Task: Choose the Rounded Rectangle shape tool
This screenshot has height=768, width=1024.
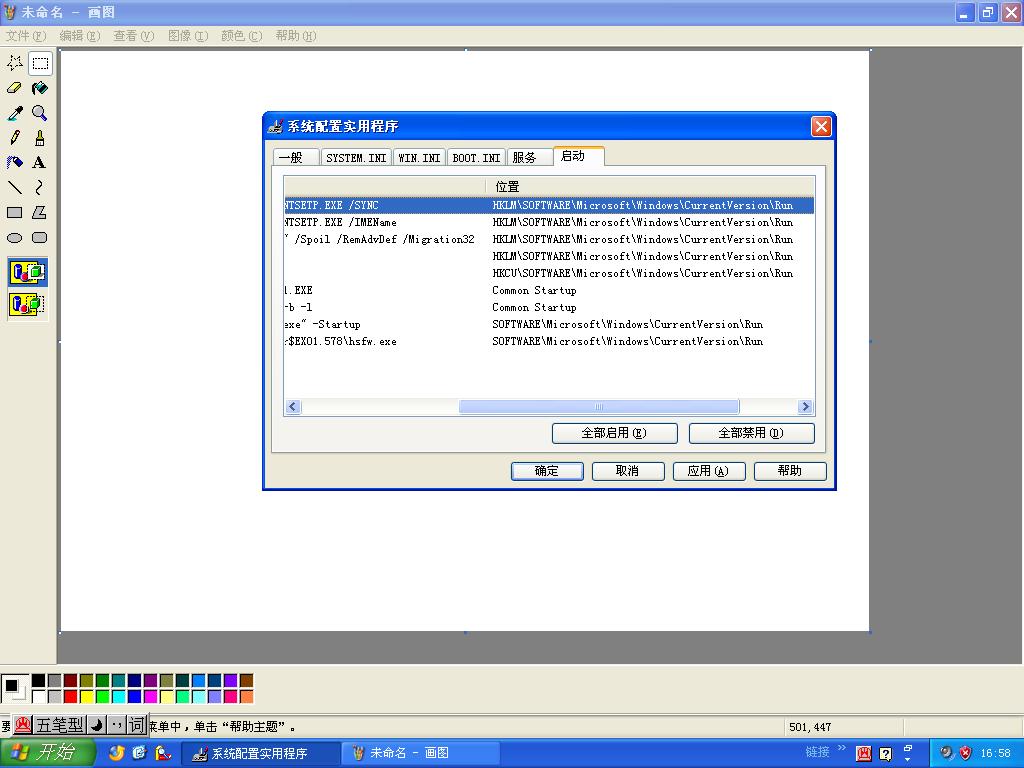Action: pyautogui.click(x=39, y=238)
